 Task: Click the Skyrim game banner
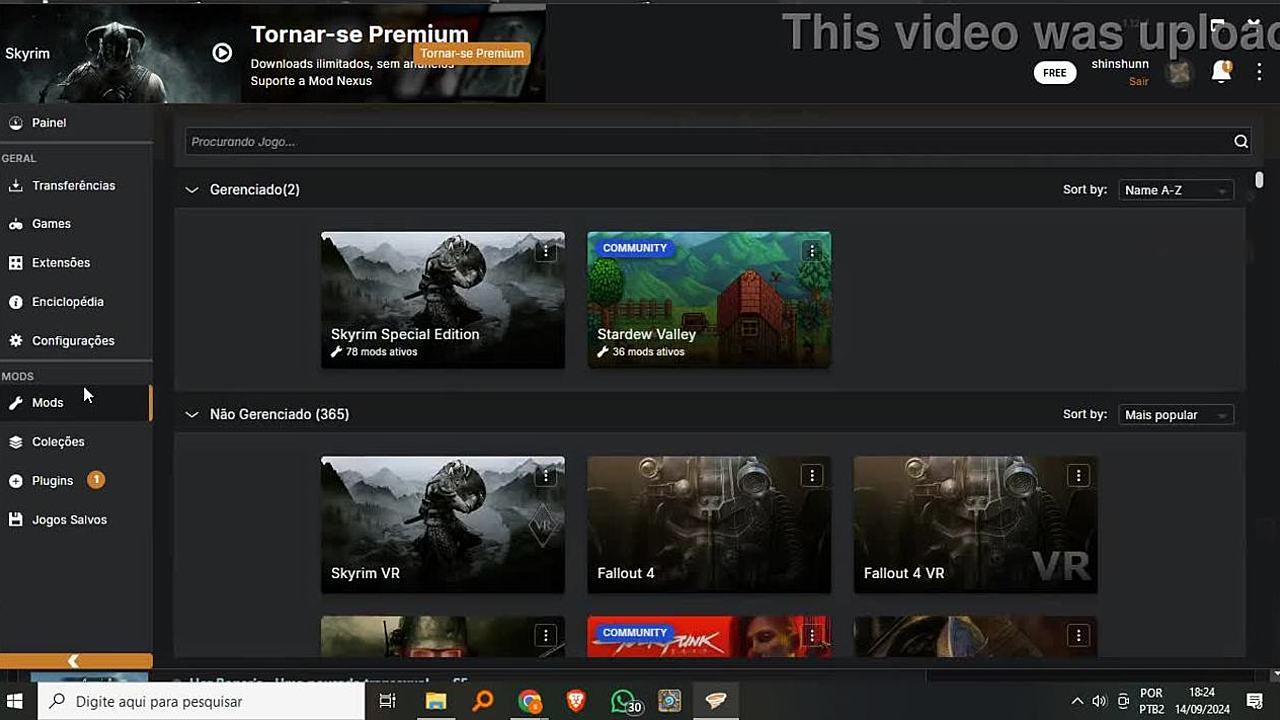click(x=120, y=53)
